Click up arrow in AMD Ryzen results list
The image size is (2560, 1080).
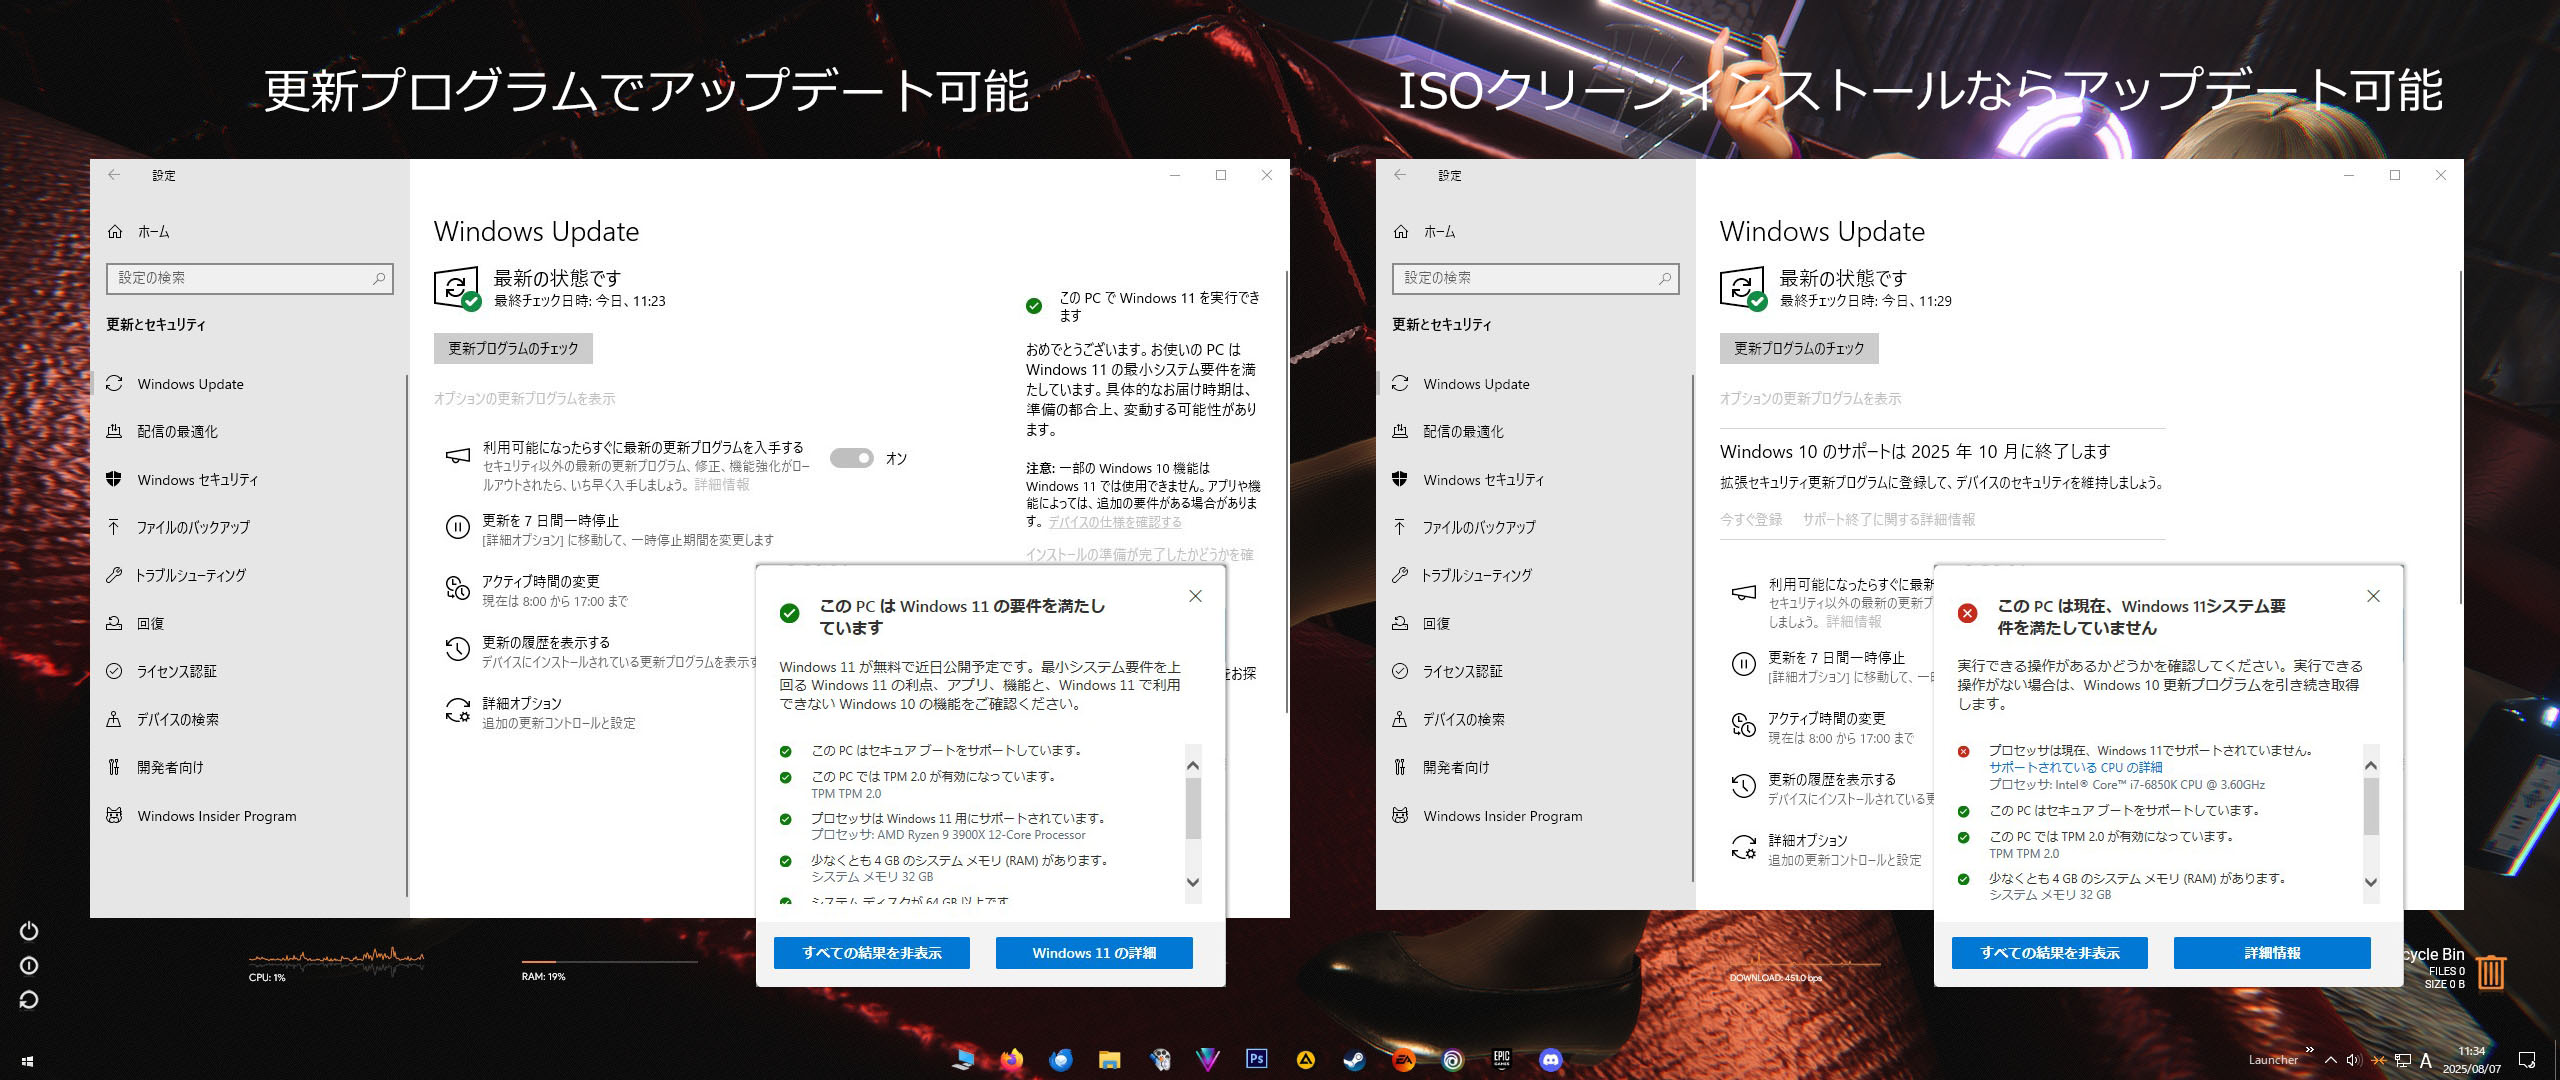(x=1192, y=766)
